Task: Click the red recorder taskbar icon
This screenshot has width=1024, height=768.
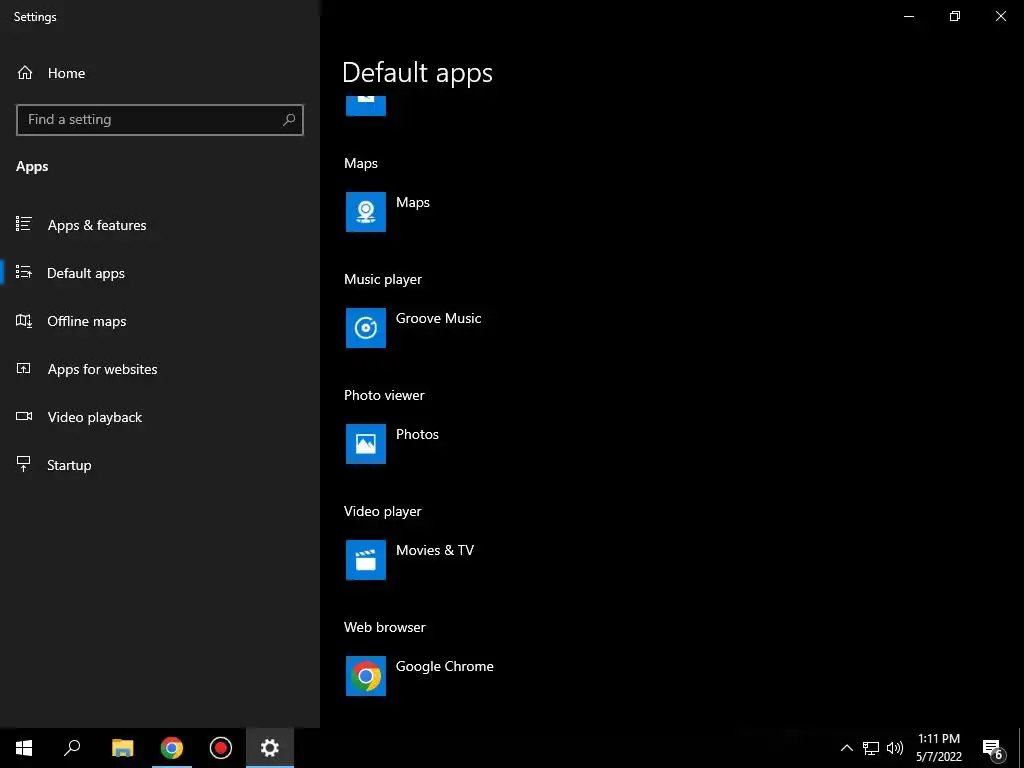Action: click(221, 748)
